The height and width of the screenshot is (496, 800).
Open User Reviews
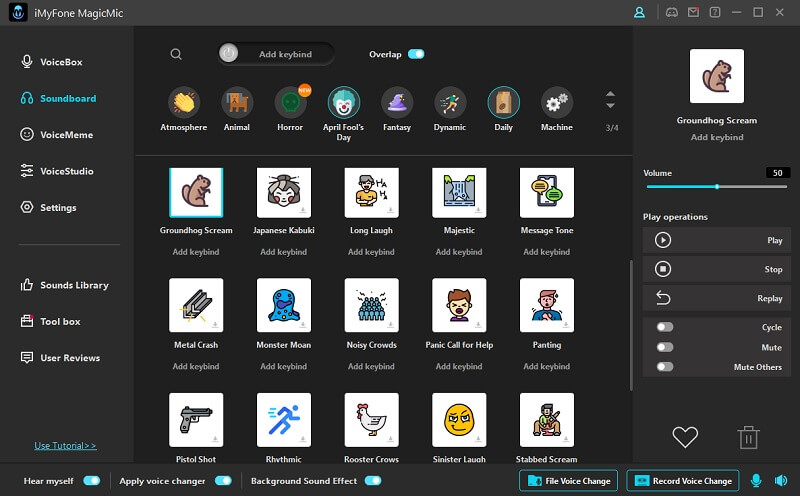coord(60,358)
